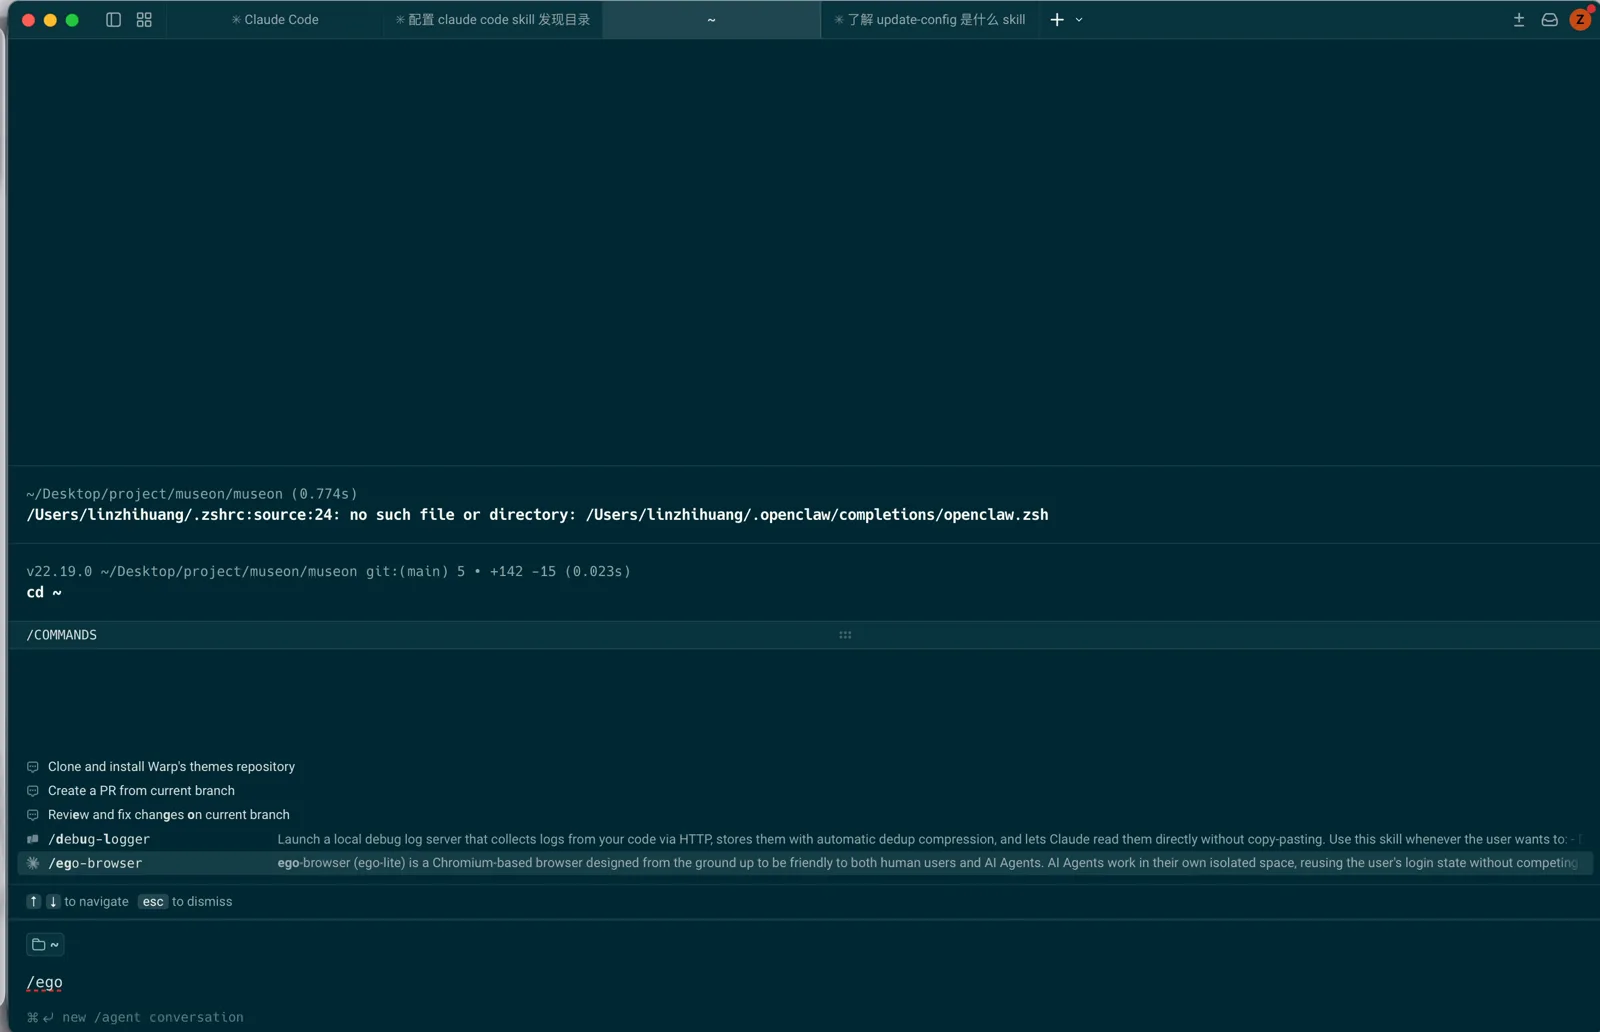Select the highlighted /ego-browser command suggestion
1600x1032 pixels.
(805, 863)
